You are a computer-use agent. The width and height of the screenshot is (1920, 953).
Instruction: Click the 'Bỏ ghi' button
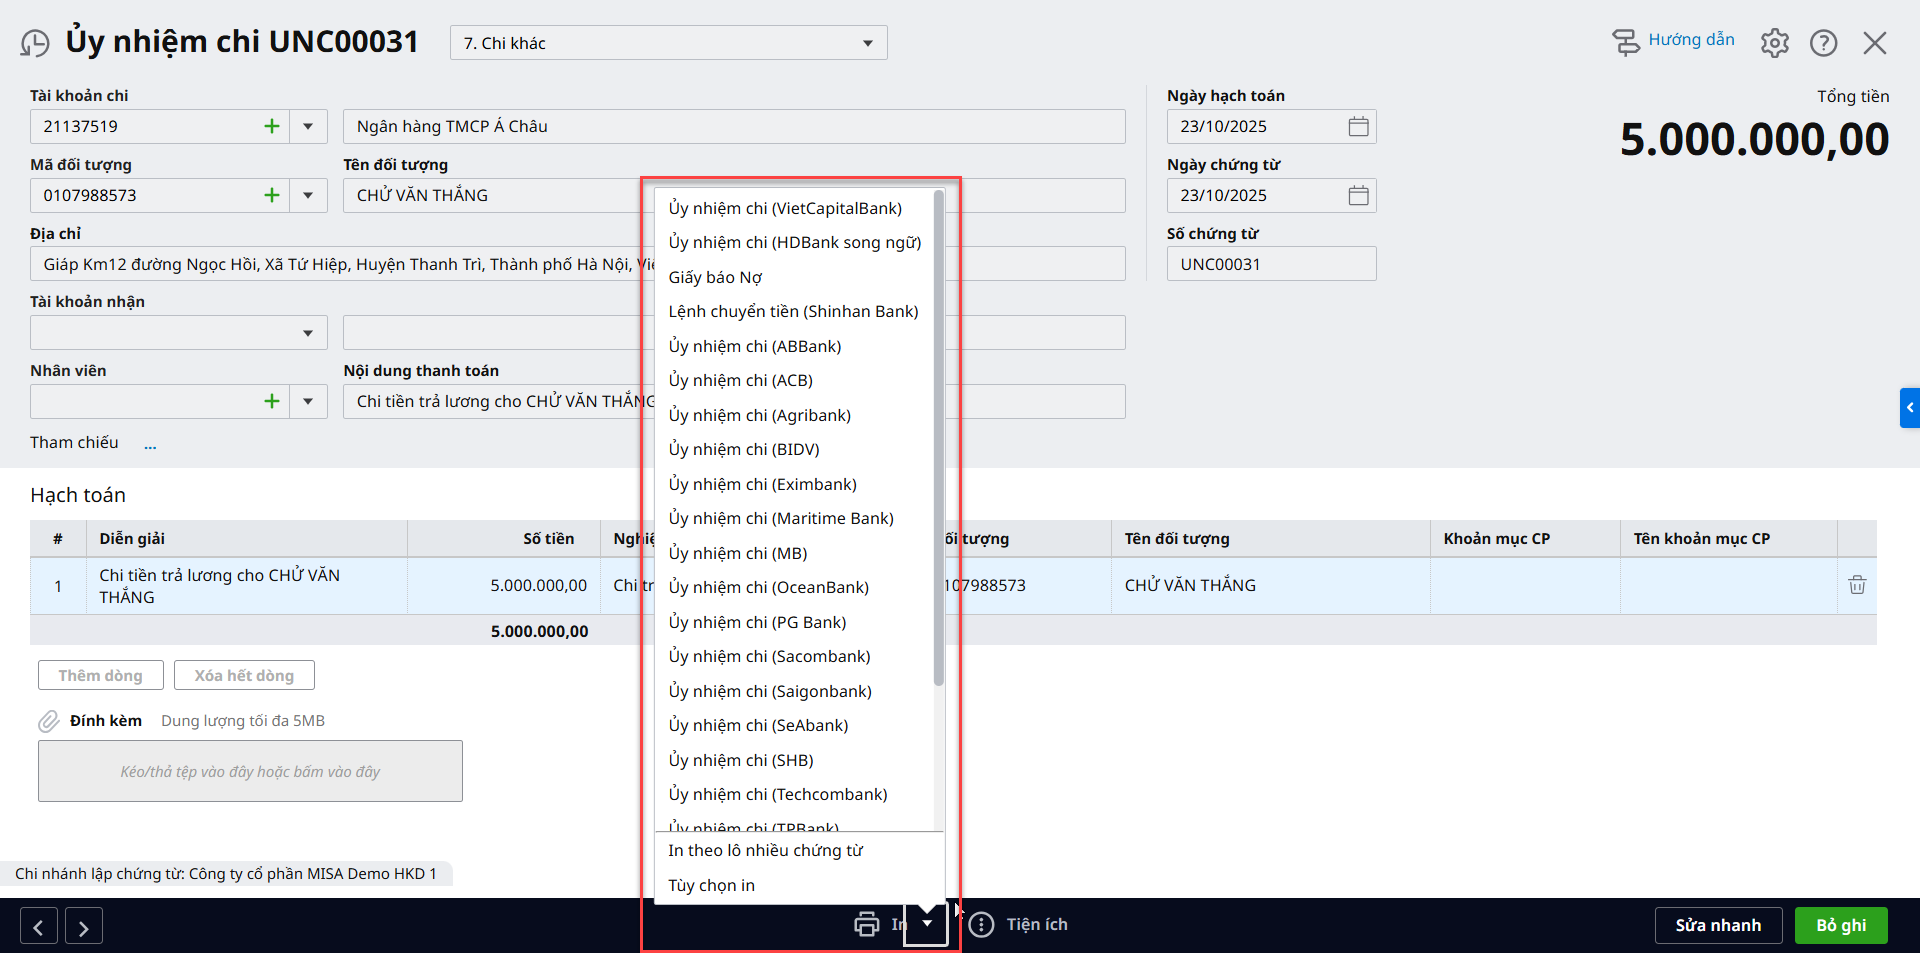(1840, 925)
